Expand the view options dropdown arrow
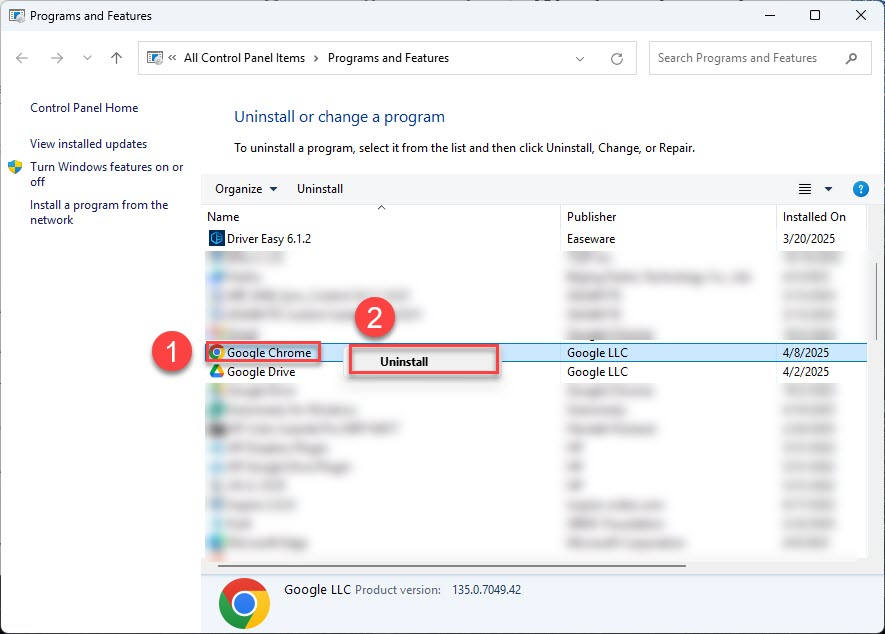The image size is (885, 634). click(x=828, y=188)
